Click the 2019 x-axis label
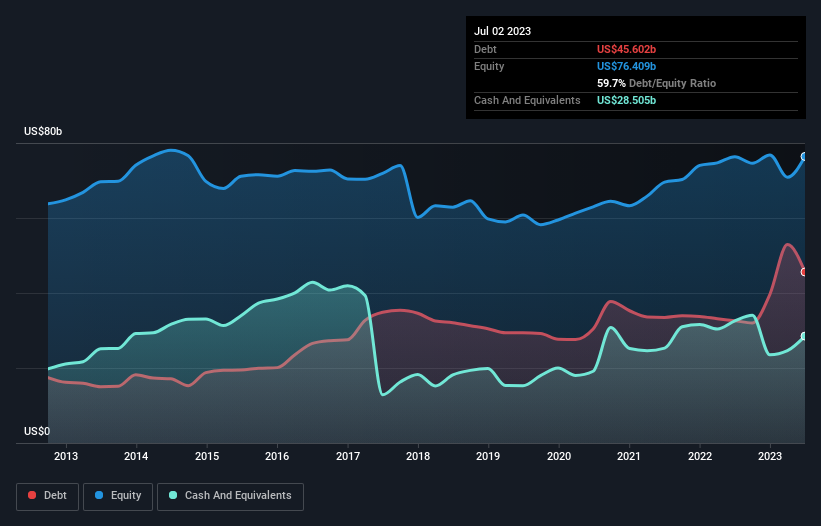821x526 pixels. 488,456
